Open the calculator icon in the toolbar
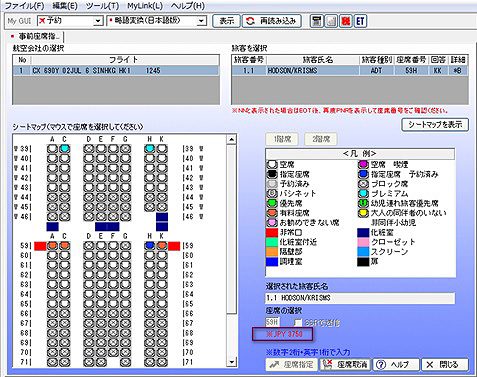Viewport: 477px width, 377px height. click(x=317, y=21)
